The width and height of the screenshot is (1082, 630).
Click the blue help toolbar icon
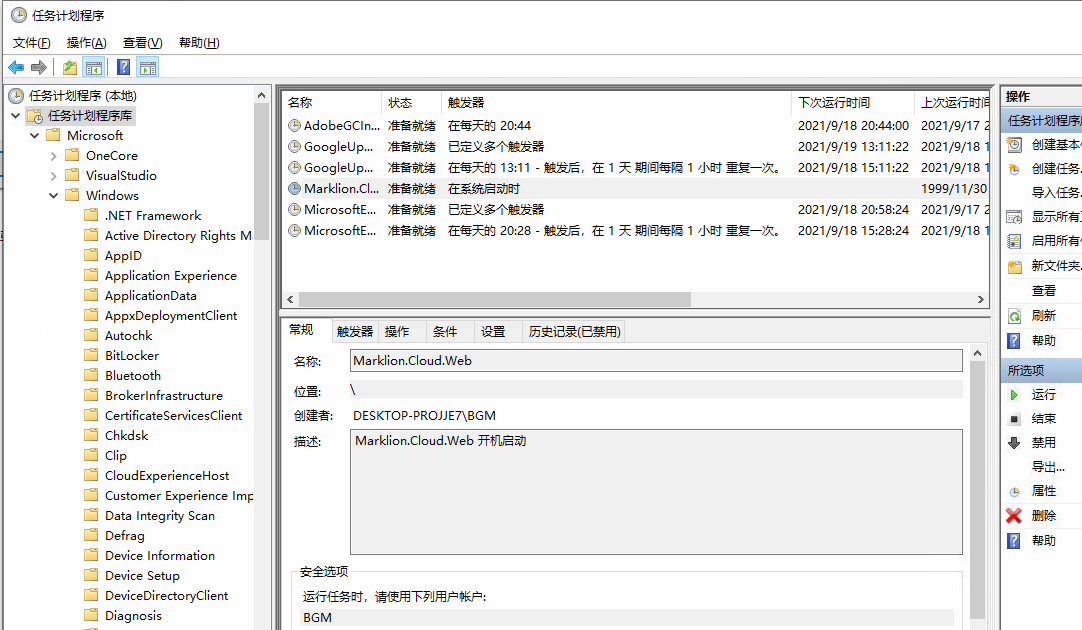click(x=123, y=67)
